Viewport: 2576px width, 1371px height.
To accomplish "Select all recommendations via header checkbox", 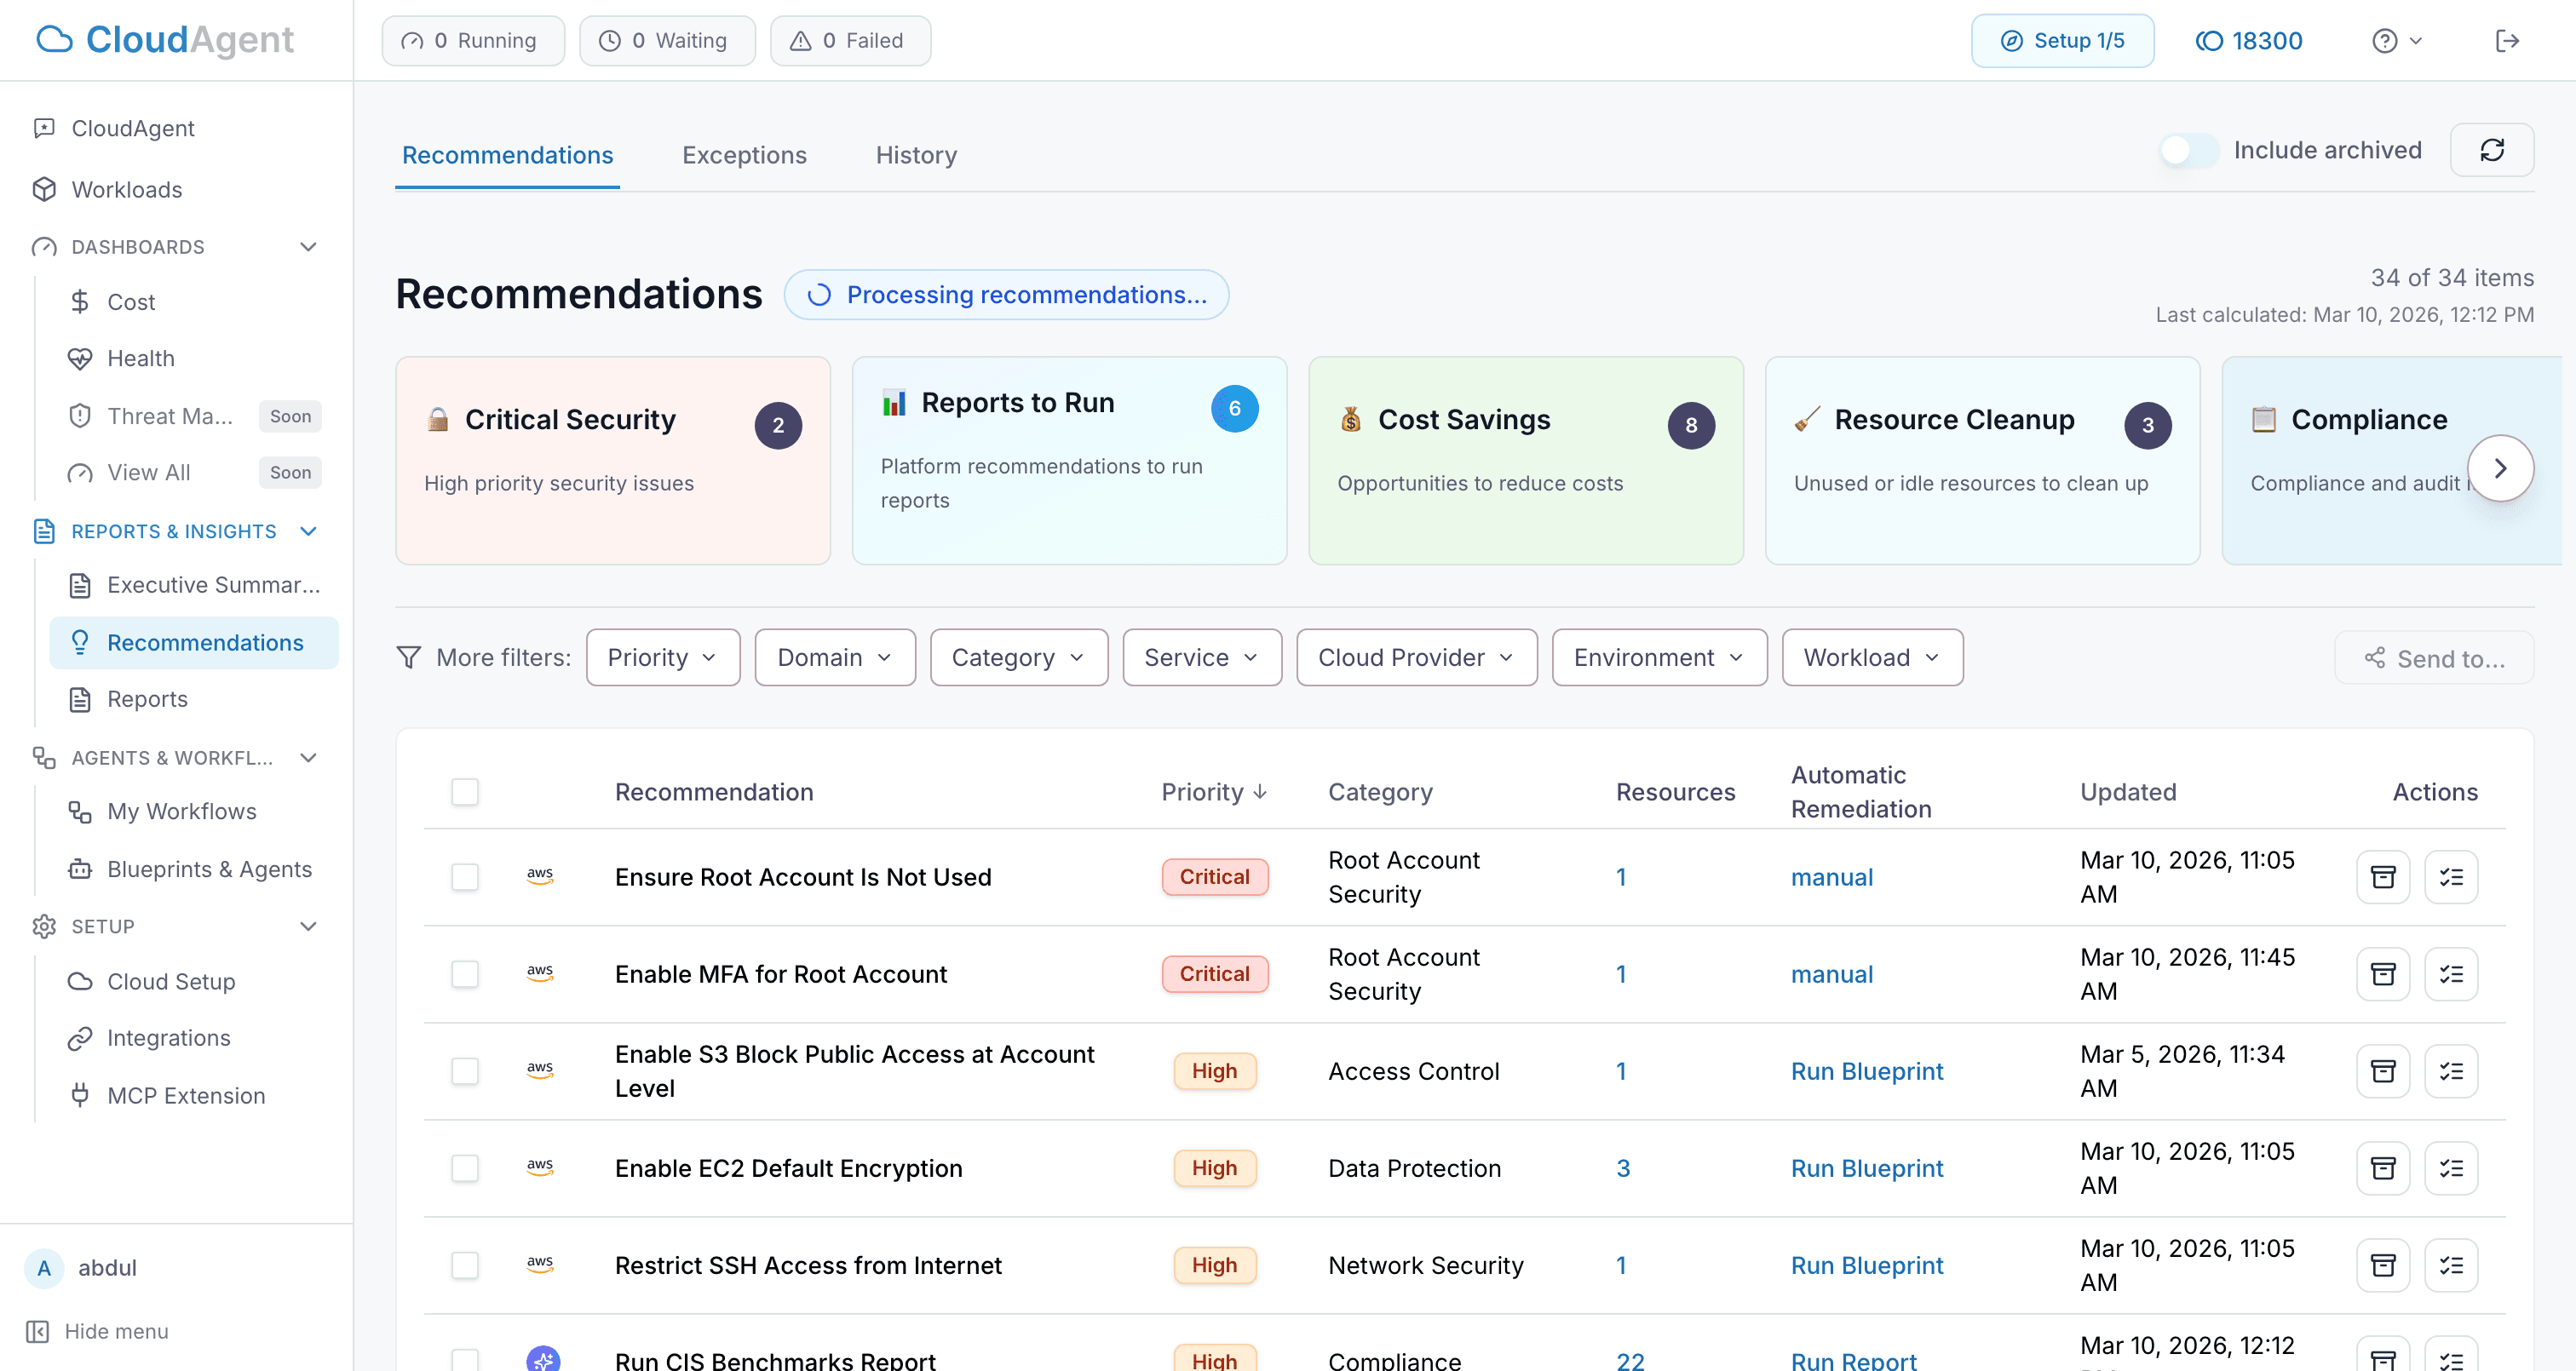I will [465, 791].
